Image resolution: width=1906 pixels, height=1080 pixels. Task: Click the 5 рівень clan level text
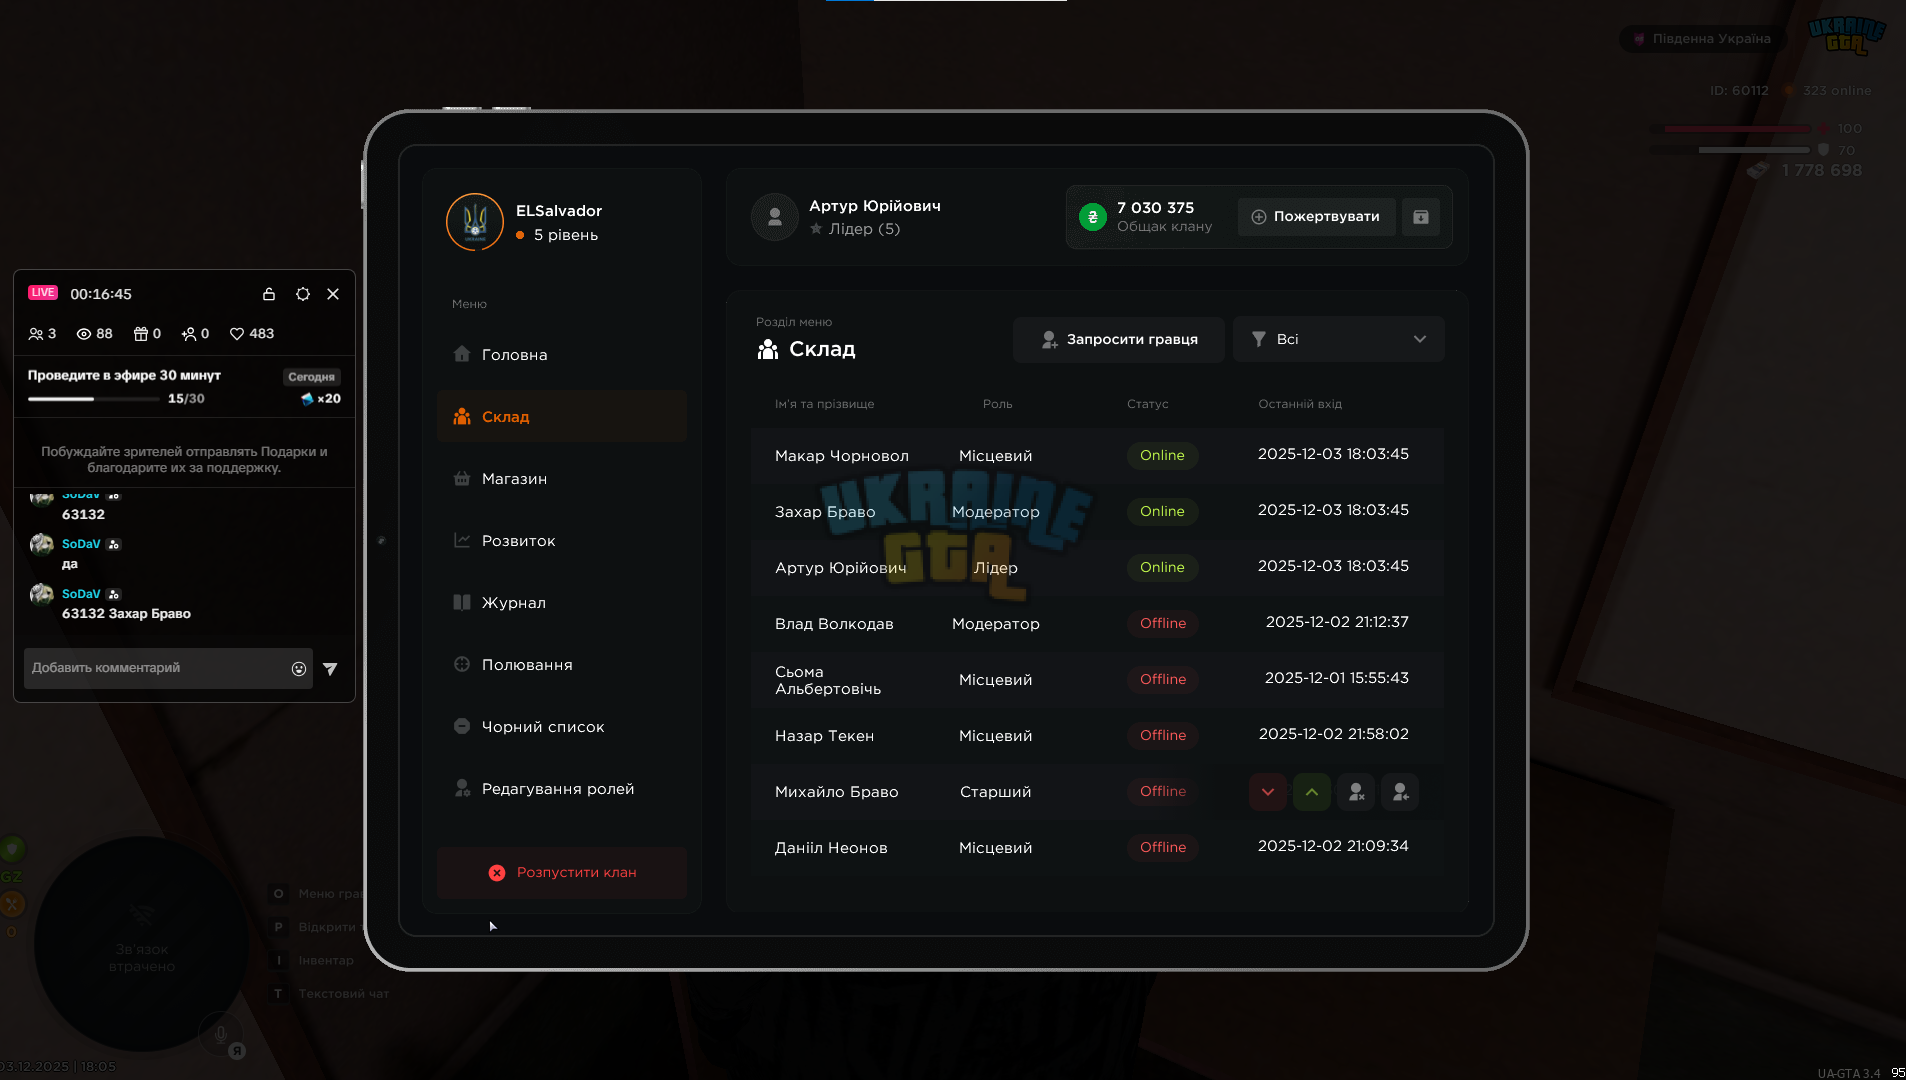(x=566, y=235)
